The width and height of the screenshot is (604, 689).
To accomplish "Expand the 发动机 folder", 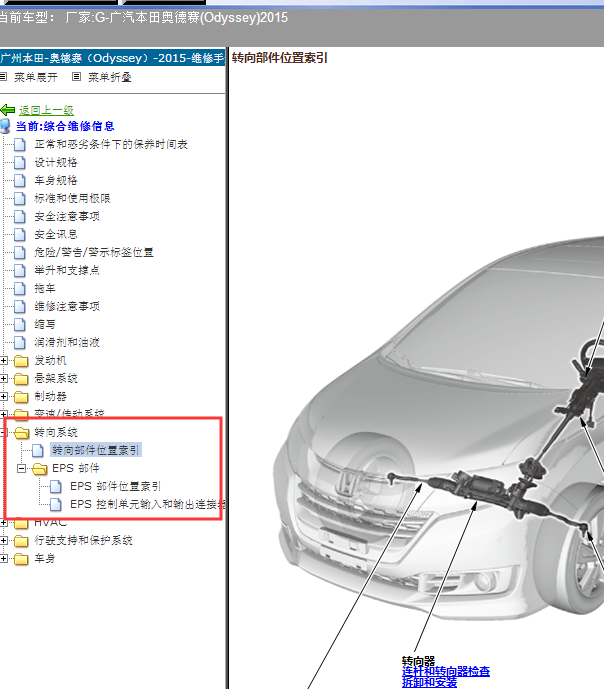I will [x=4, y=360].
